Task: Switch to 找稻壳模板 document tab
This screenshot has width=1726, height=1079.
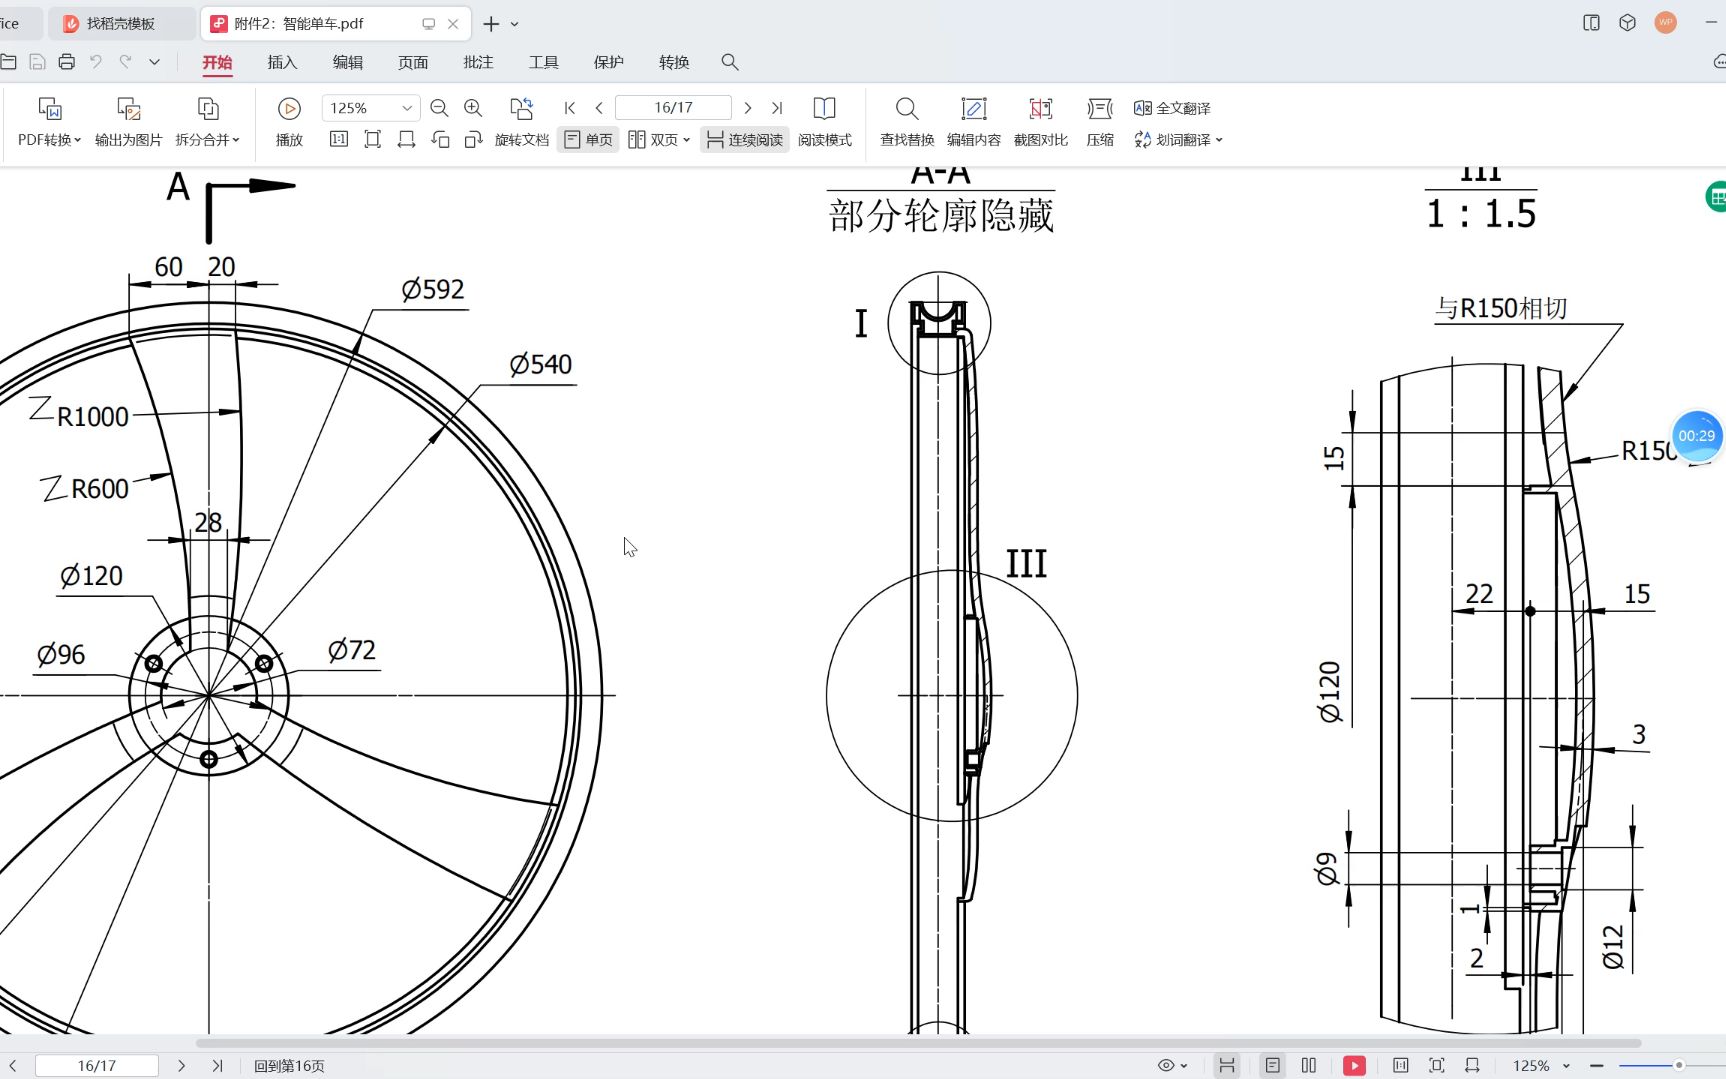Action: [x=121, y=24]
